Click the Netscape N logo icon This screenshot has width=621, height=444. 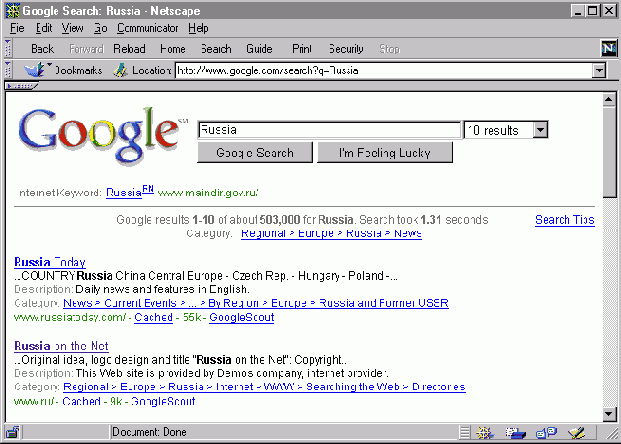609,49
